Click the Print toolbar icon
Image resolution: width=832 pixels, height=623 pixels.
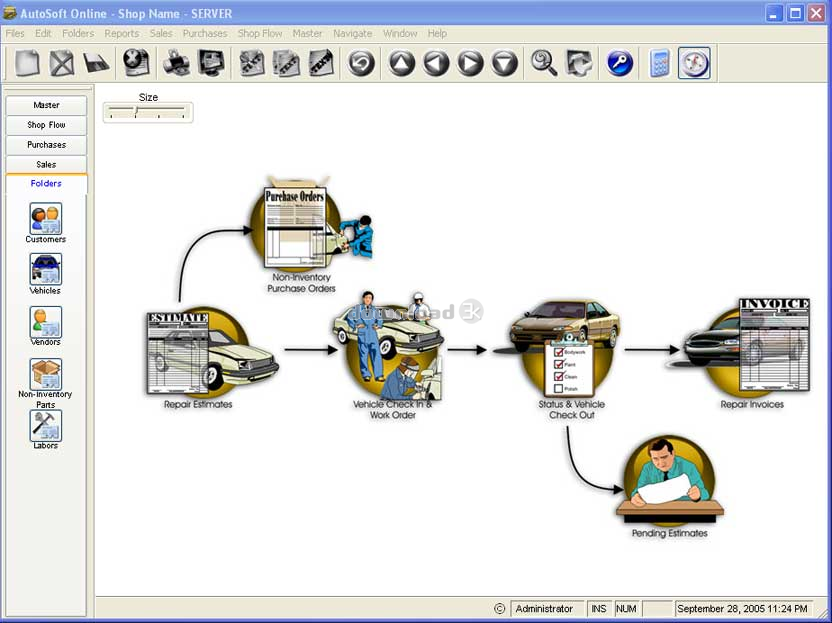click(177, 63)
